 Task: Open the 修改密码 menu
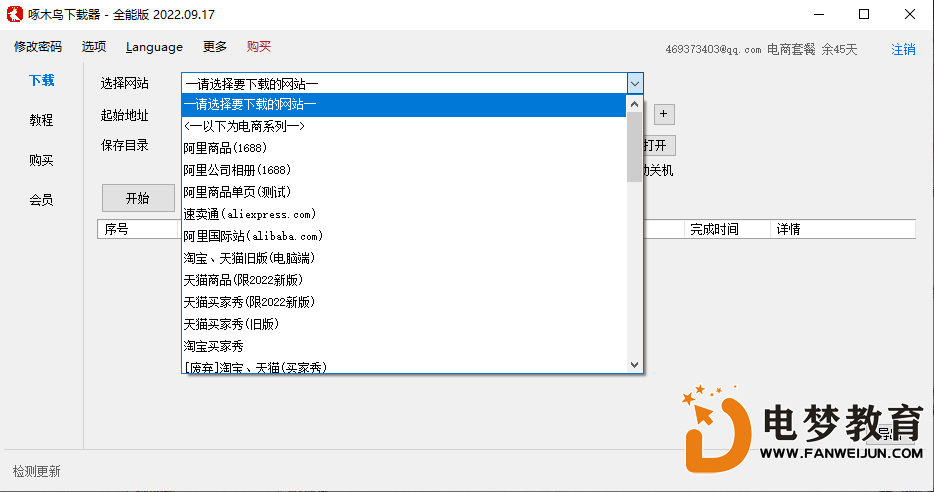[x=38, y=46]
